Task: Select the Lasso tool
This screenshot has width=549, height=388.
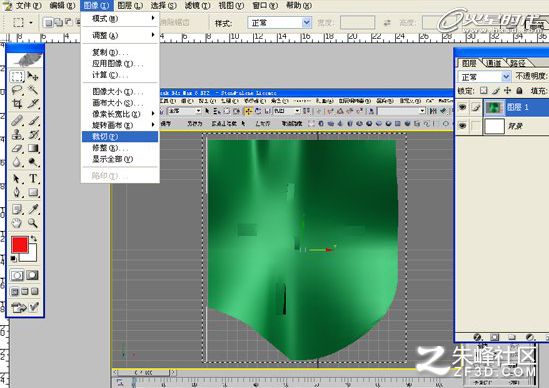Action: tap(17, 90)
